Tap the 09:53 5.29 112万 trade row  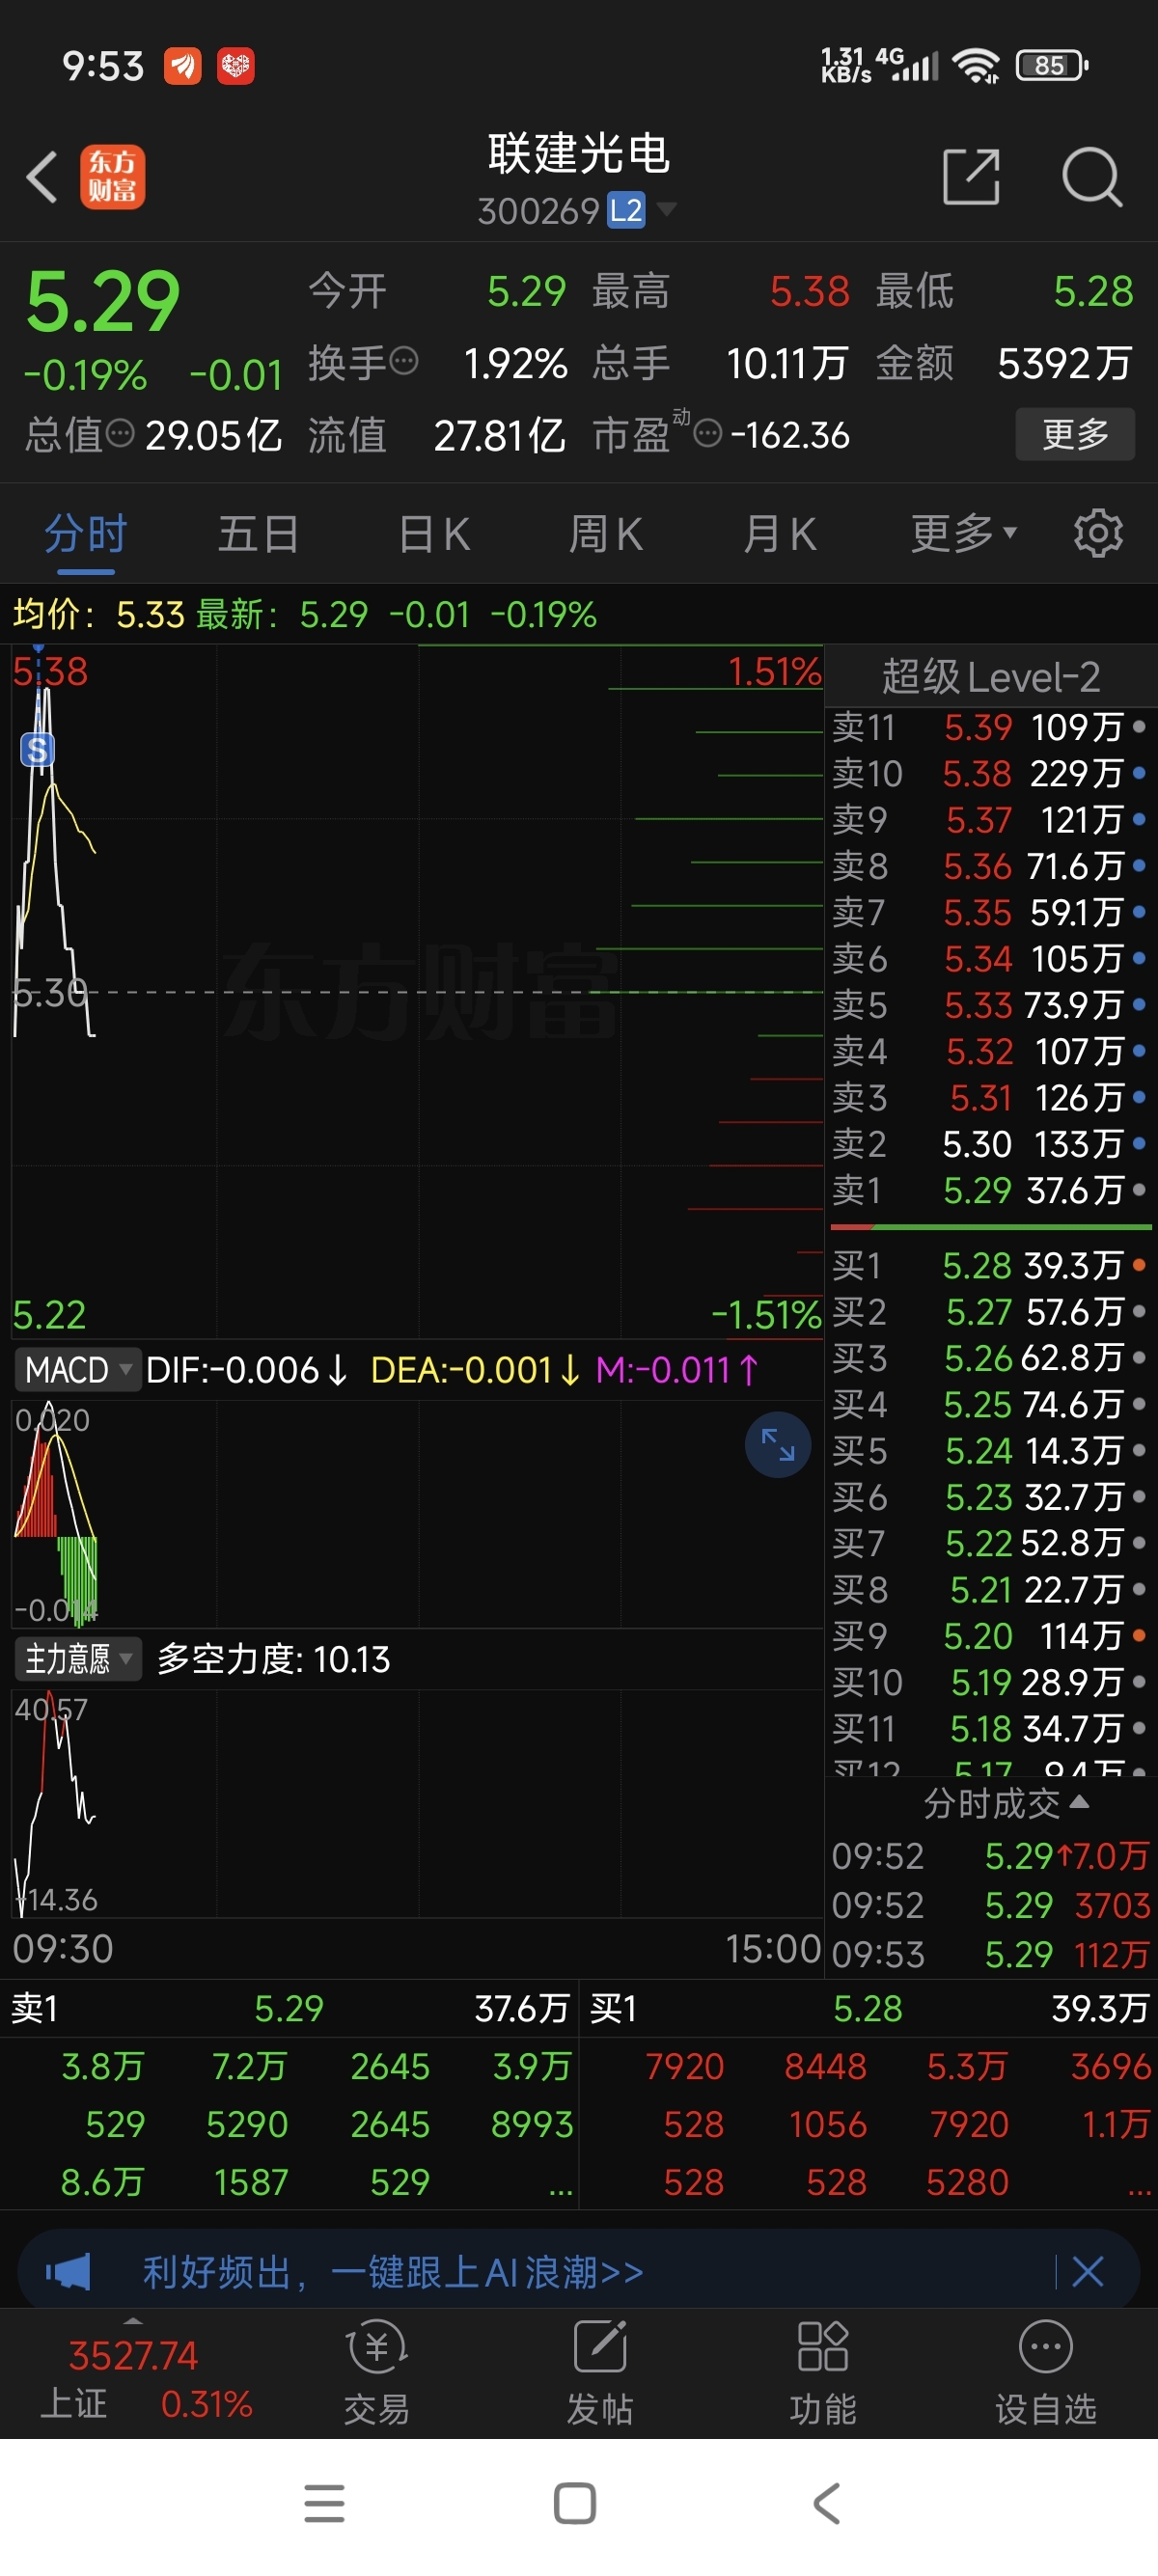pos(990,1954)
